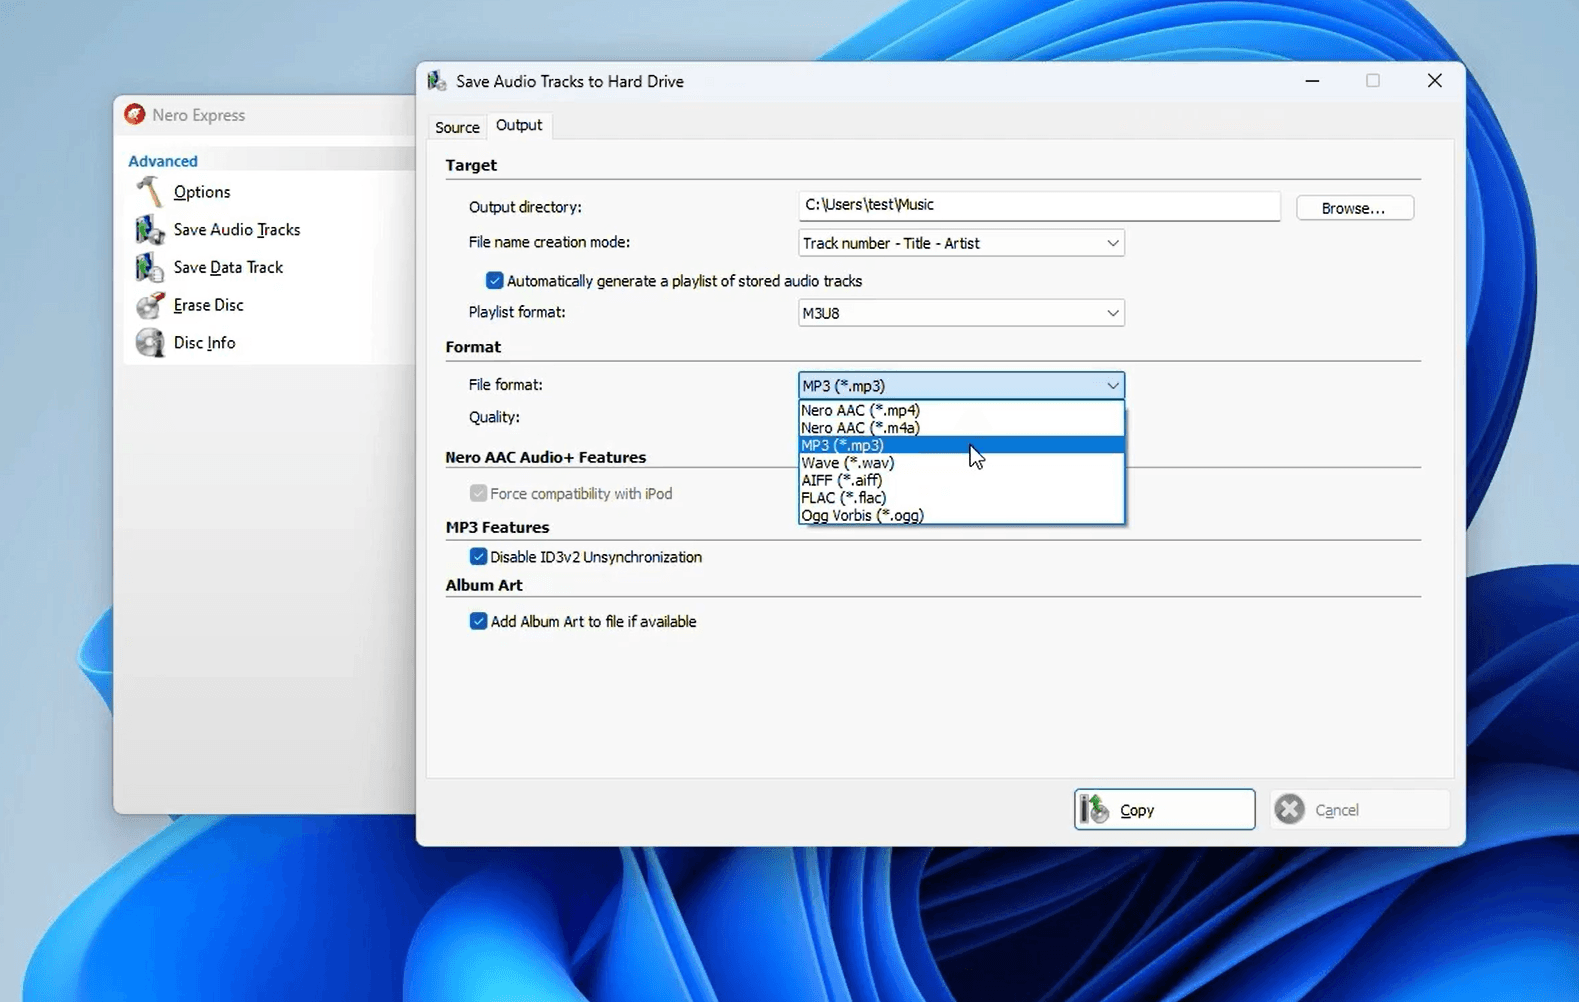Screen dimensions: 1579x1002
Task: Pick AIFF (*.aiff) file format
Action: 961,480
